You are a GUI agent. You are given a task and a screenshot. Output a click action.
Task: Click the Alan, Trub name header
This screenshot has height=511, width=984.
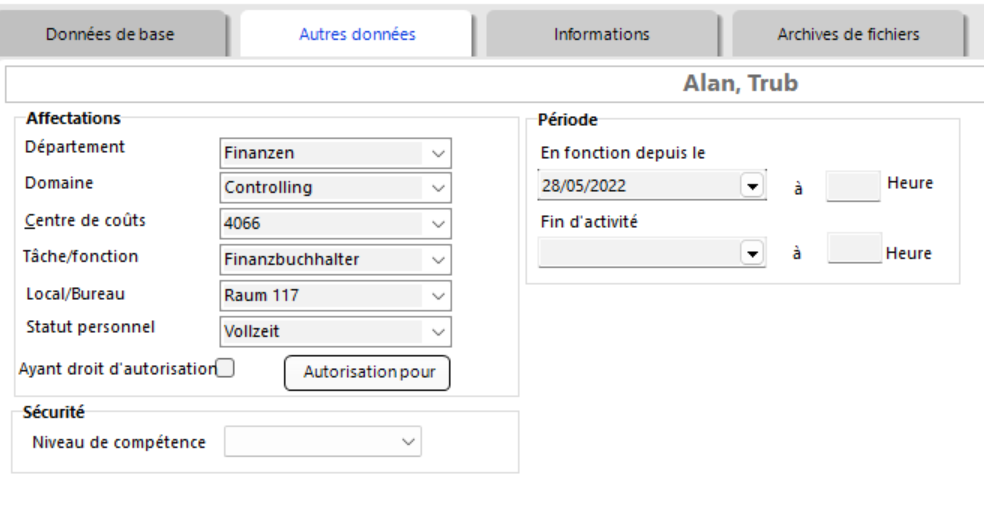(x=740, y=84)
